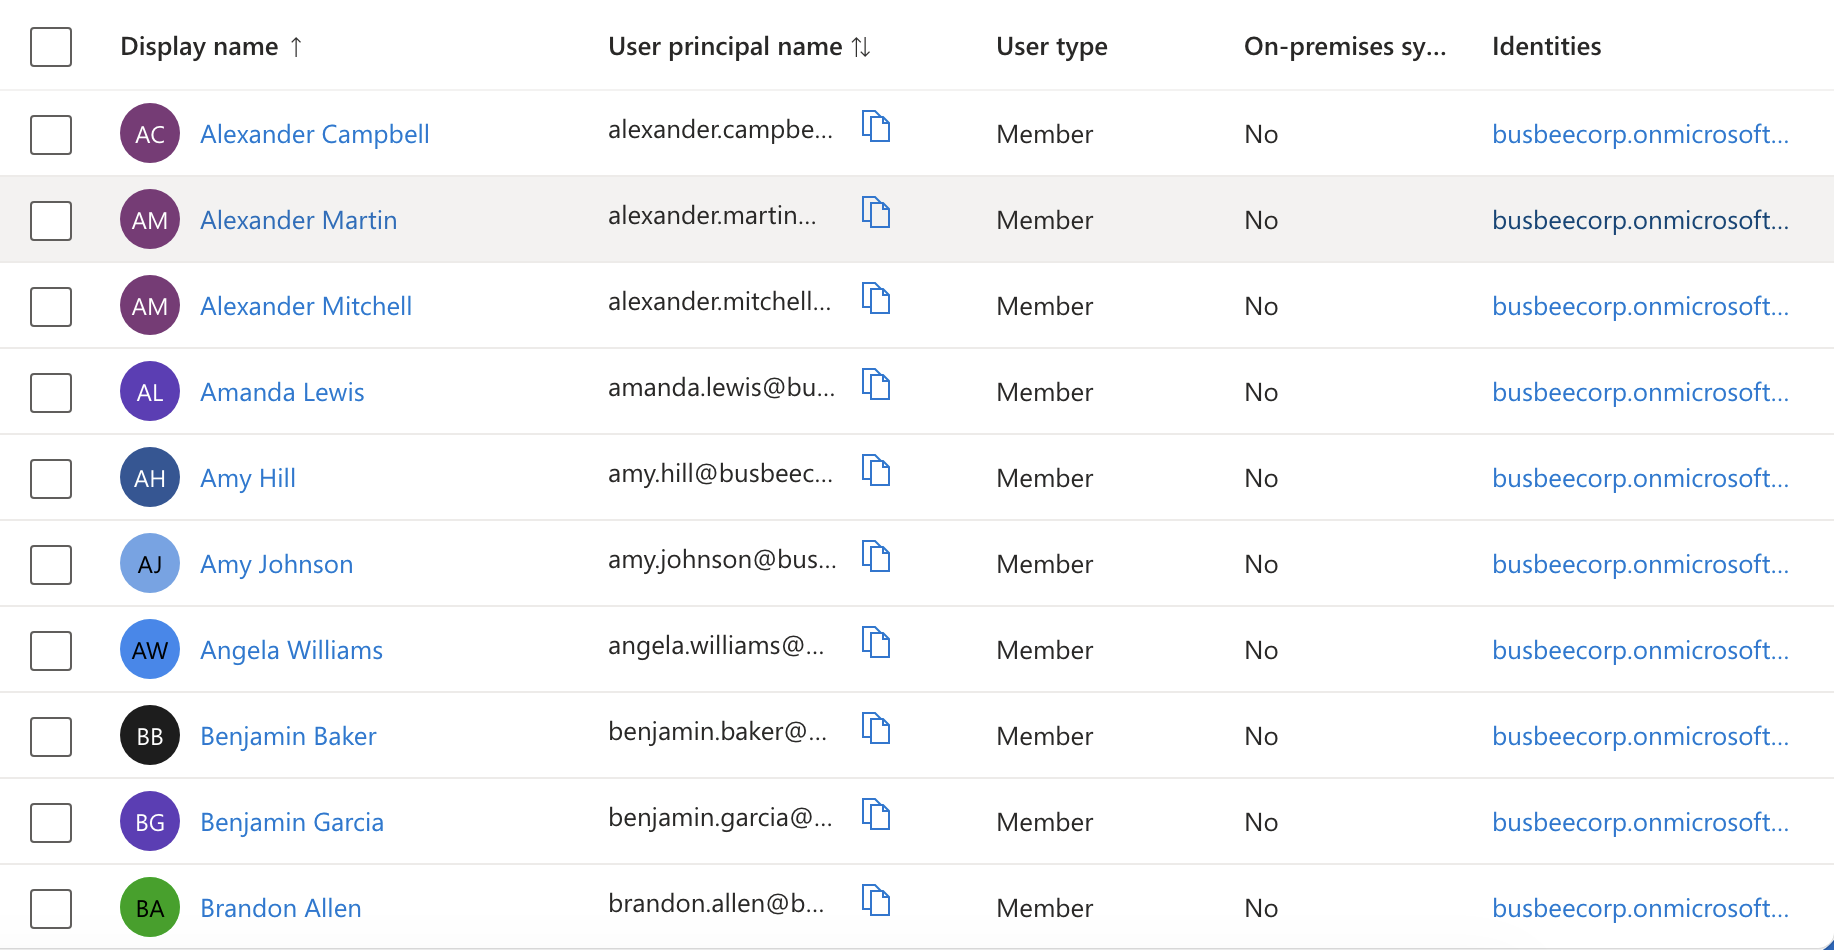Toggle sort on User principal name column
The width and height of the screenshot is (1834, 950).
click(x=740, y=46)
